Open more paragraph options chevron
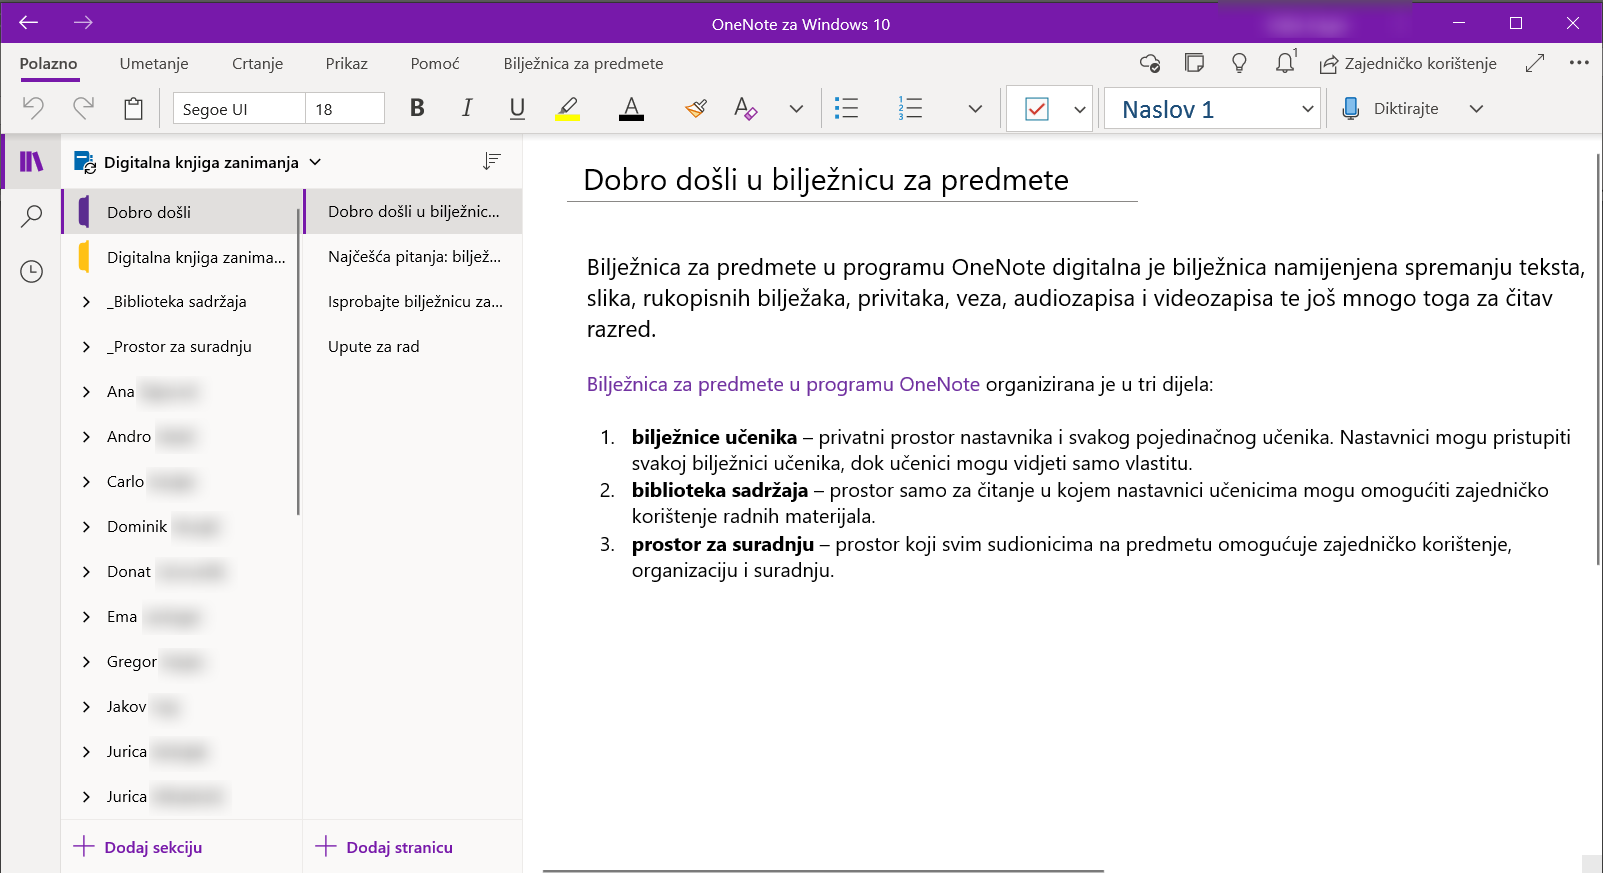Image resolution: width=1603 pixels, height=873 pixels. click(975, 109)
